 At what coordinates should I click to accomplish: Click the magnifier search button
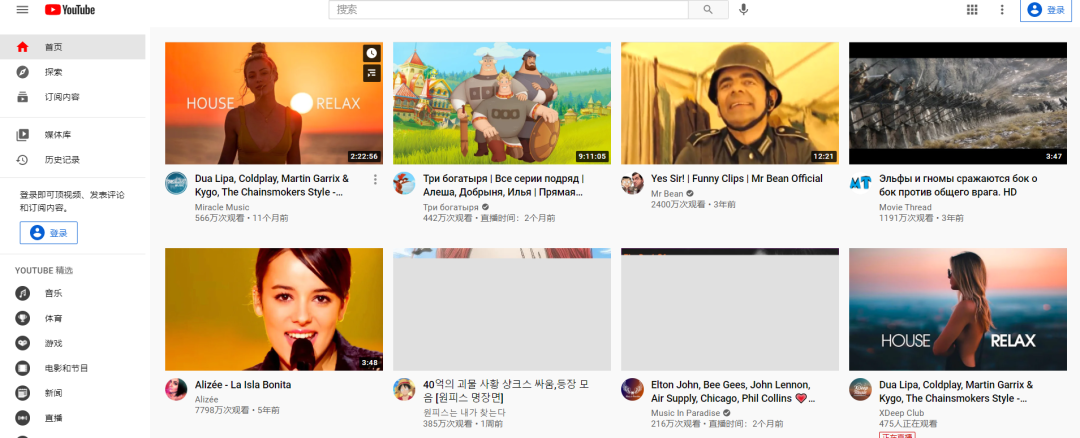(x=708, y=10)
